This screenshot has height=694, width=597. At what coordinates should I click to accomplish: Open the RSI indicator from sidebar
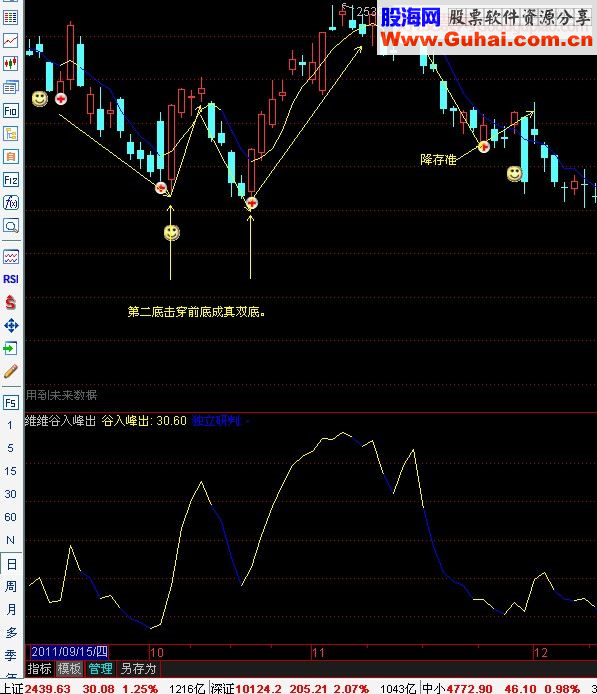point(11,279)
